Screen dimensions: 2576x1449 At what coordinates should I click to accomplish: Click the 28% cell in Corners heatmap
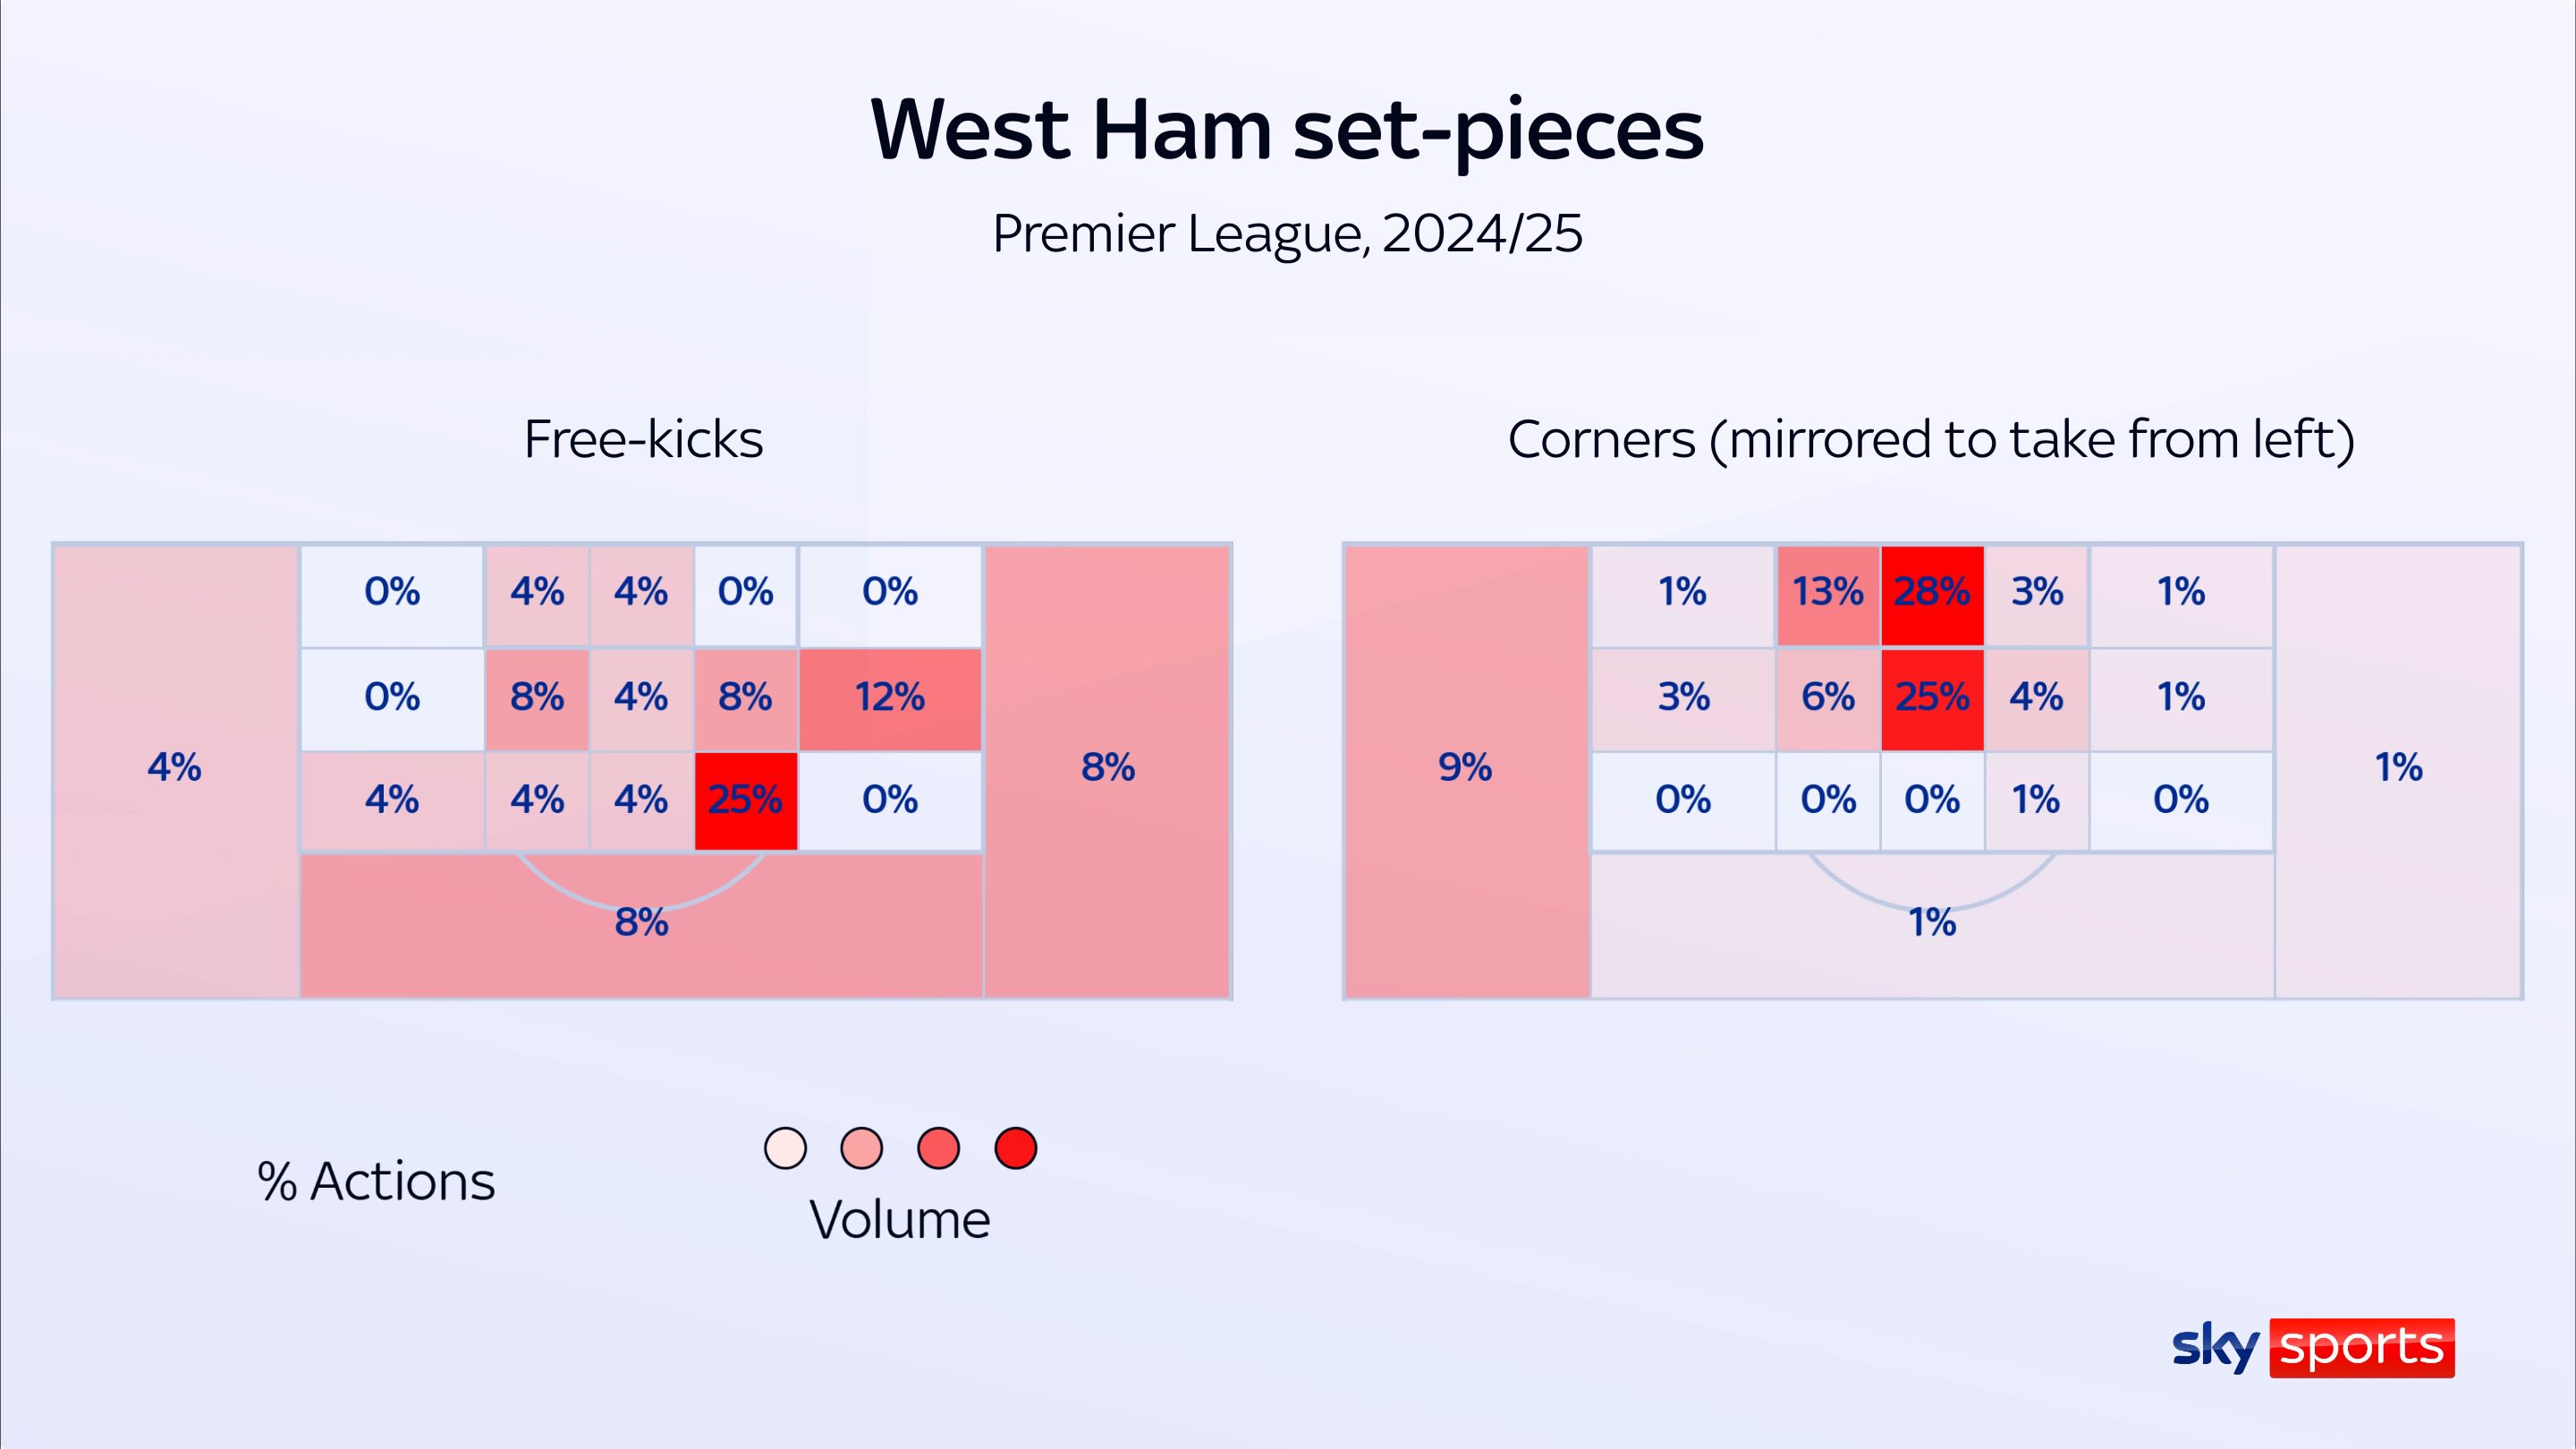tap(1932, 593)
